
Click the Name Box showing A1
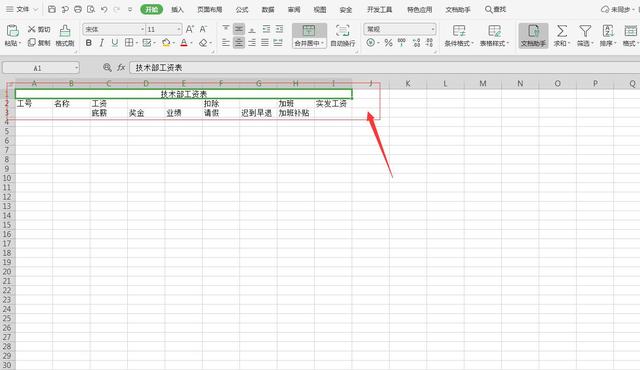pyautogui.click(x=41, y=68)
